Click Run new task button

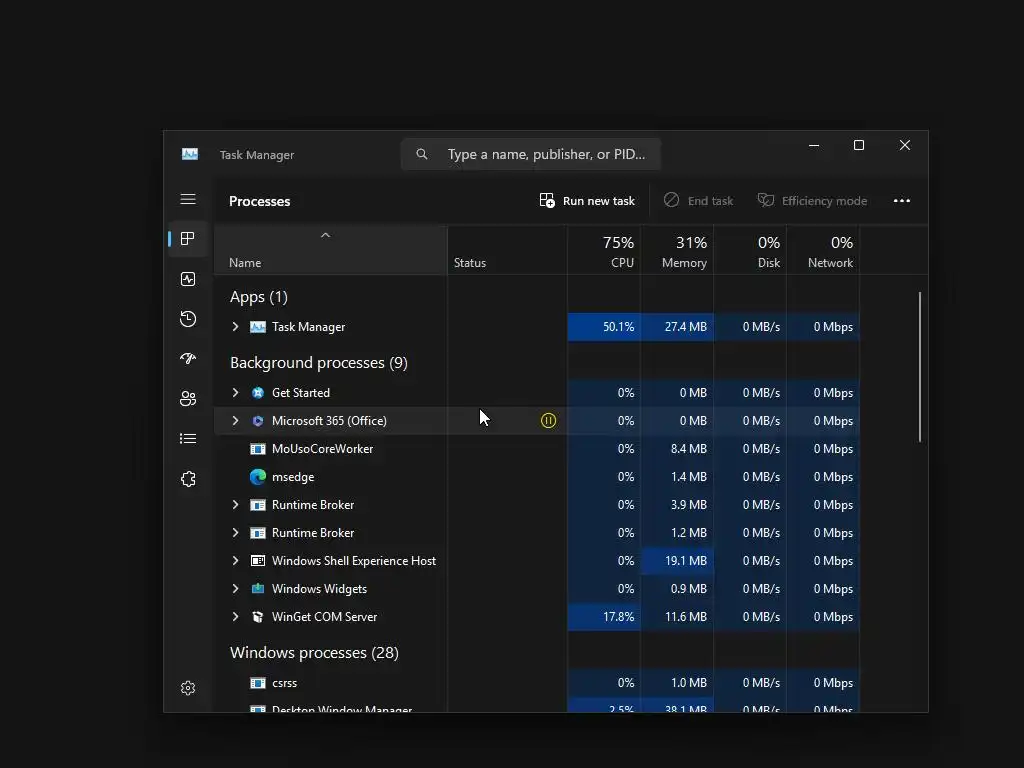tap(587, 200)
